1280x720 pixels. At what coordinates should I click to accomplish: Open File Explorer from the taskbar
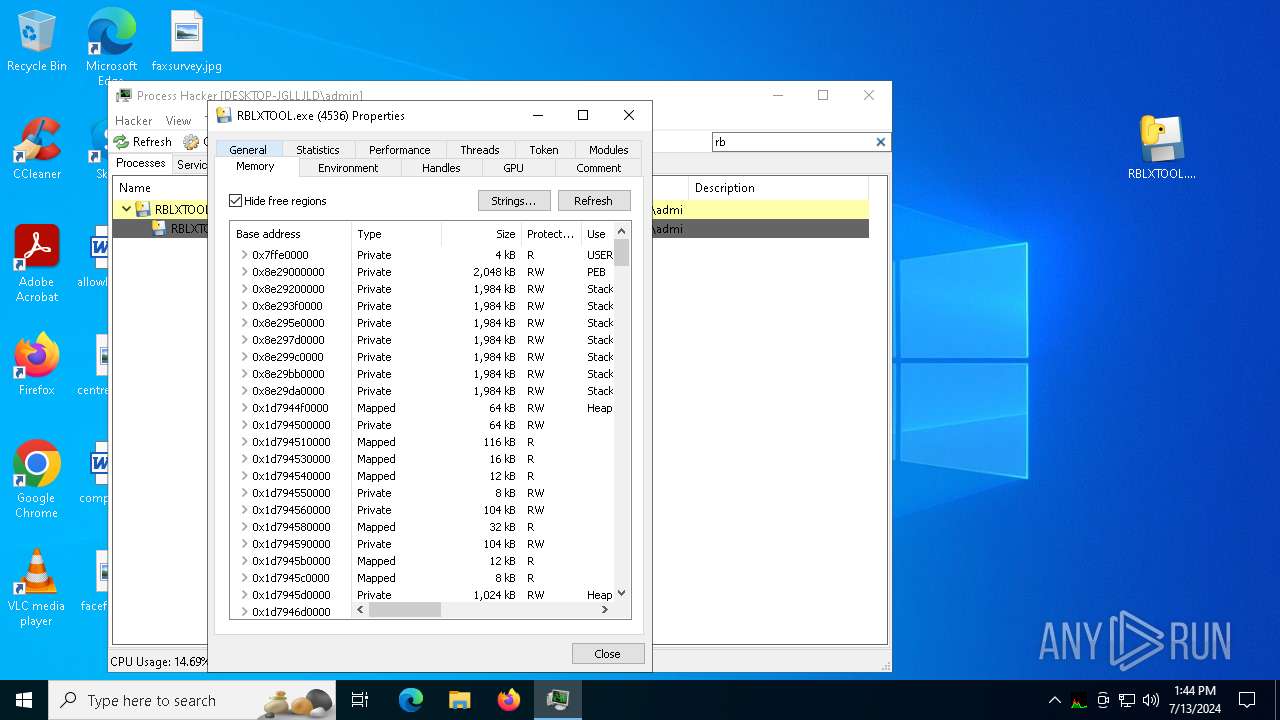pos(459,700)
